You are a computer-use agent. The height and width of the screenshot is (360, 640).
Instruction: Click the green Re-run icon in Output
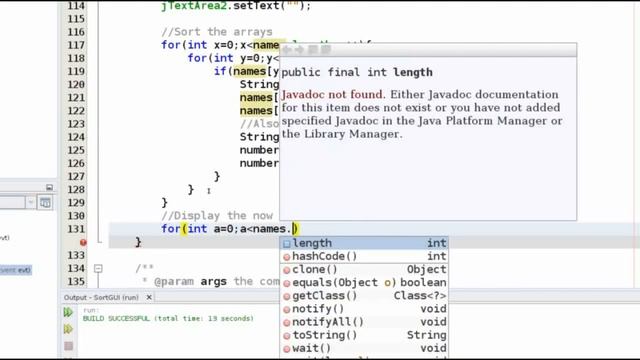tap(68, 312)
